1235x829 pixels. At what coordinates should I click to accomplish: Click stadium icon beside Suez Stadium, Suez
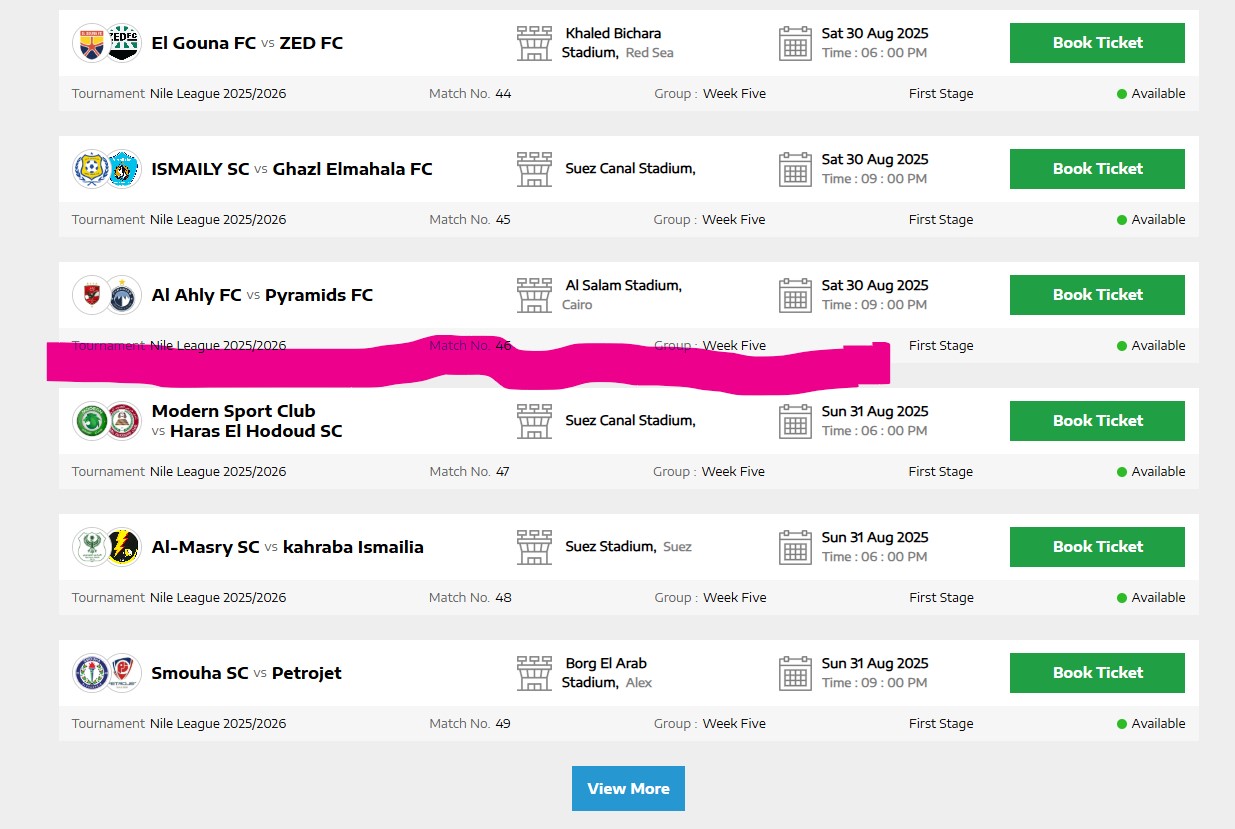tap(534, 547)
